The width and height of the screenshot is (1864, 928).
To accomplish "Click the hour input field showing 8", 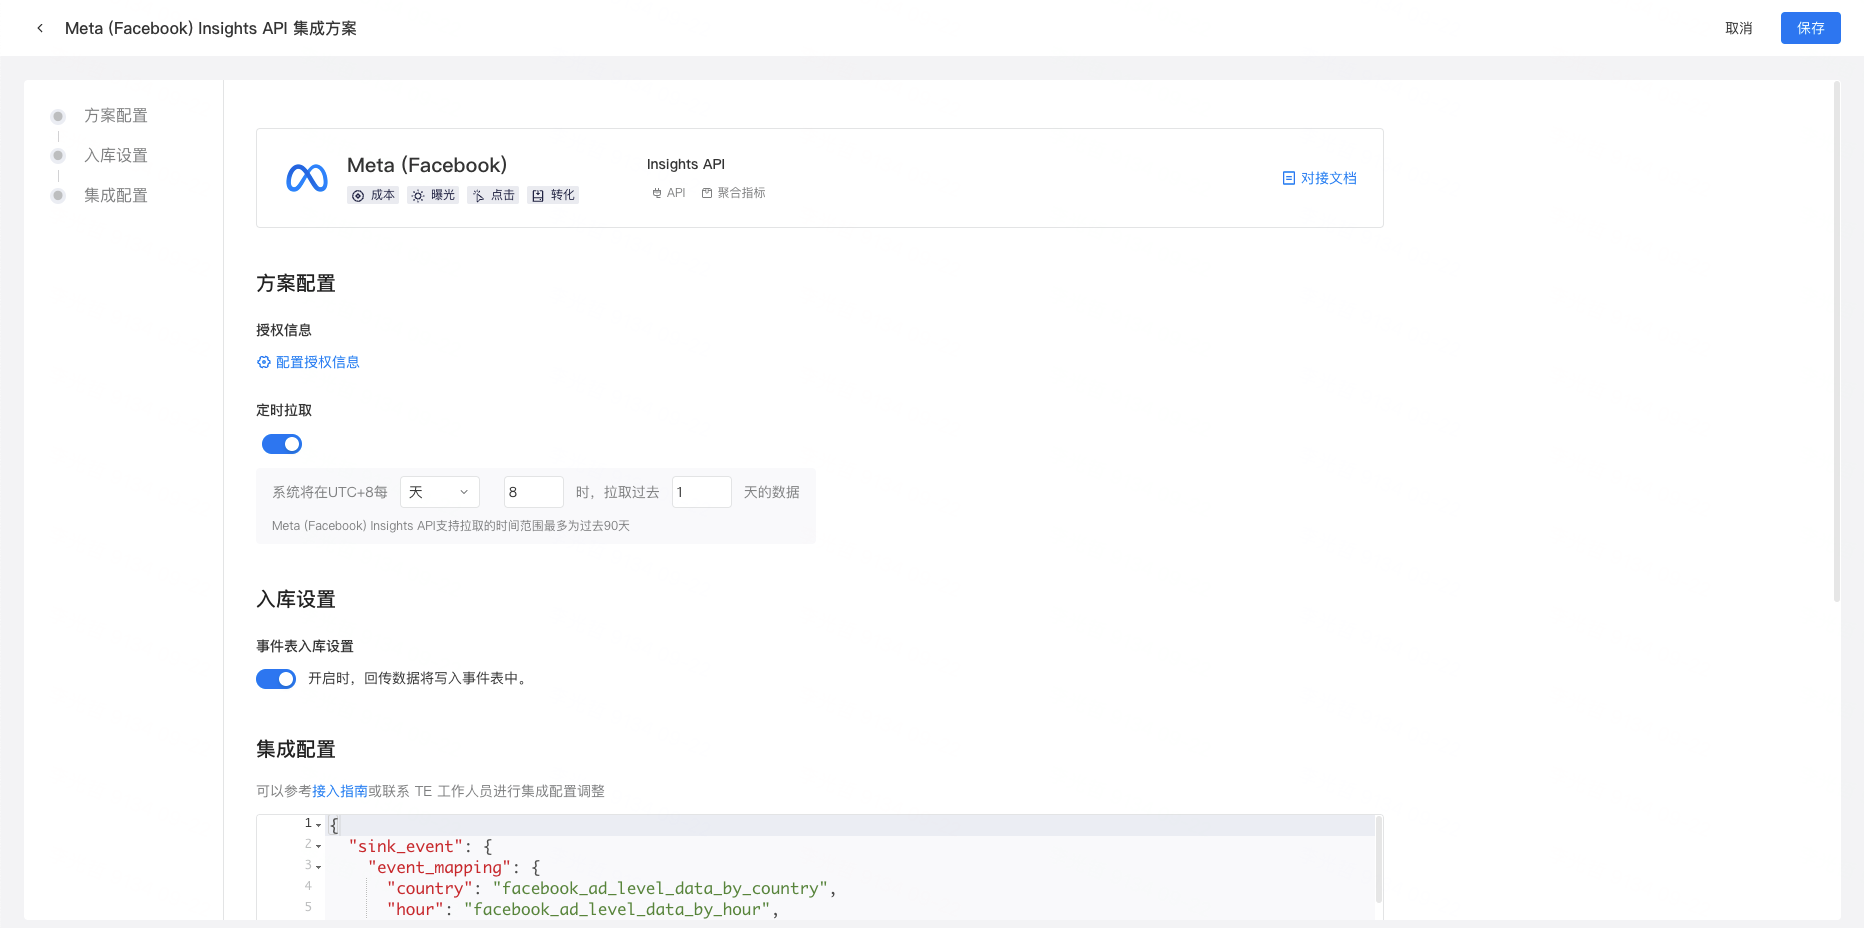I will (534, 492).
